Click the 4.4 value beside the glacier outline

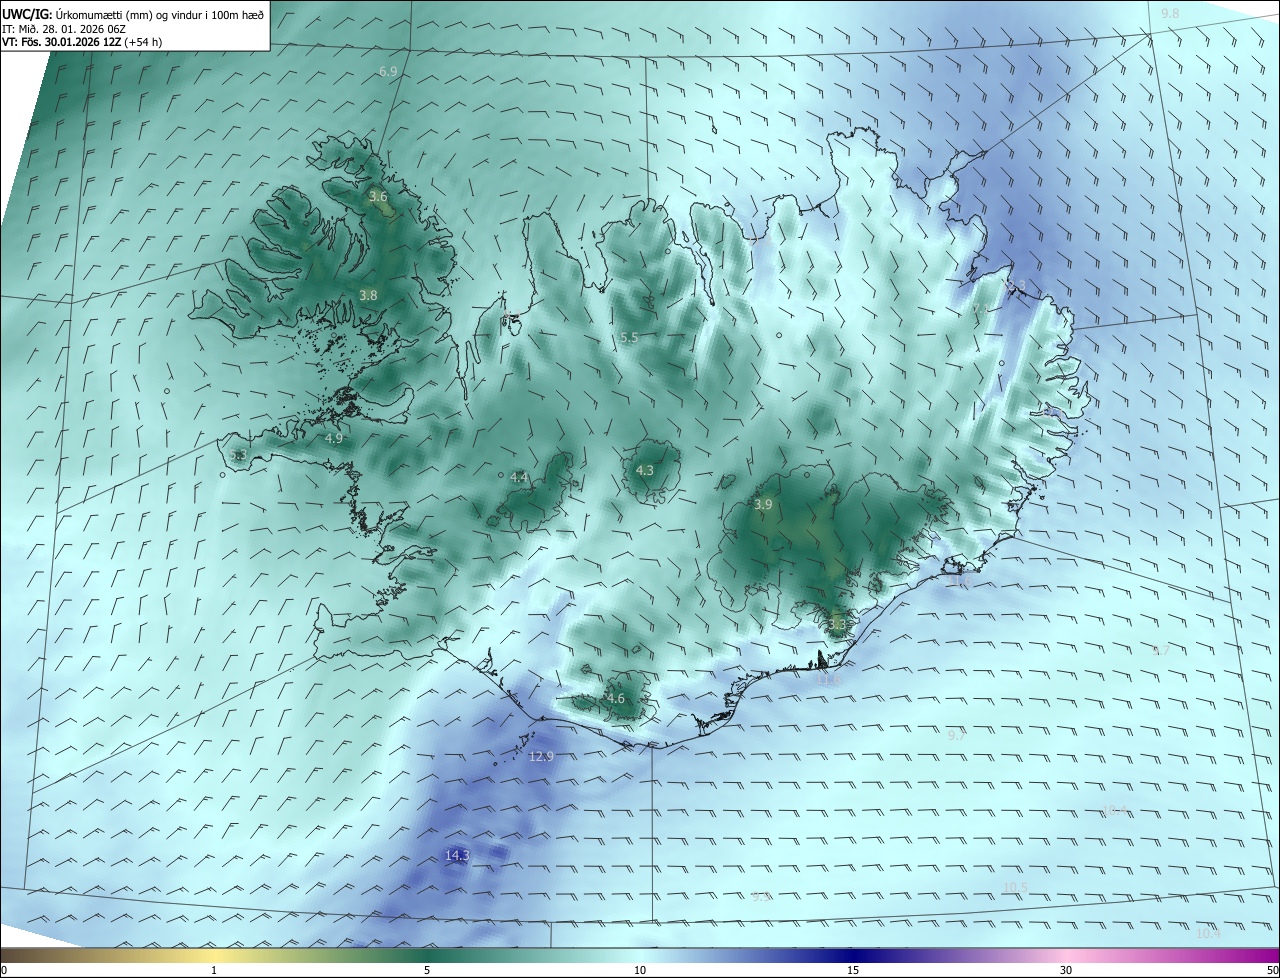[519, 478]
